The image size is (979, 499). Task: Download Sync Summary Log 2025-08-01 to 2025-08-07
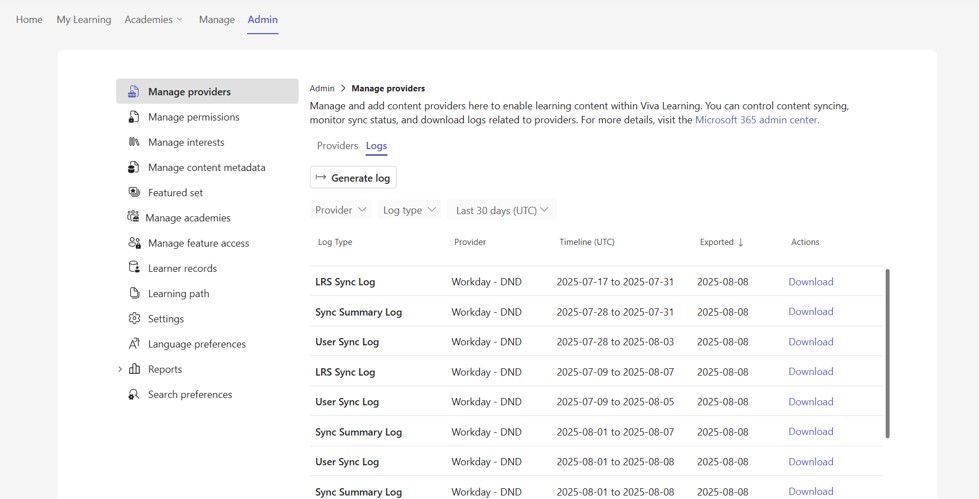click(810, 432)
